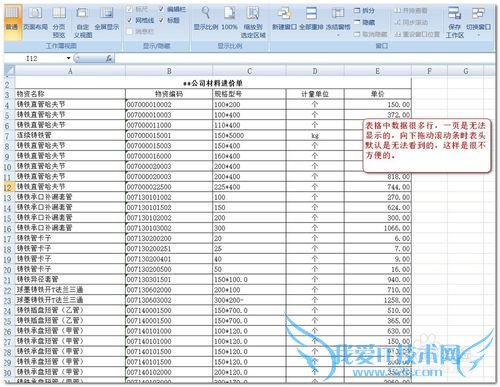Select cell with code 007140102000
Viewport: 500px width, 387px height.
coord(169,372)
